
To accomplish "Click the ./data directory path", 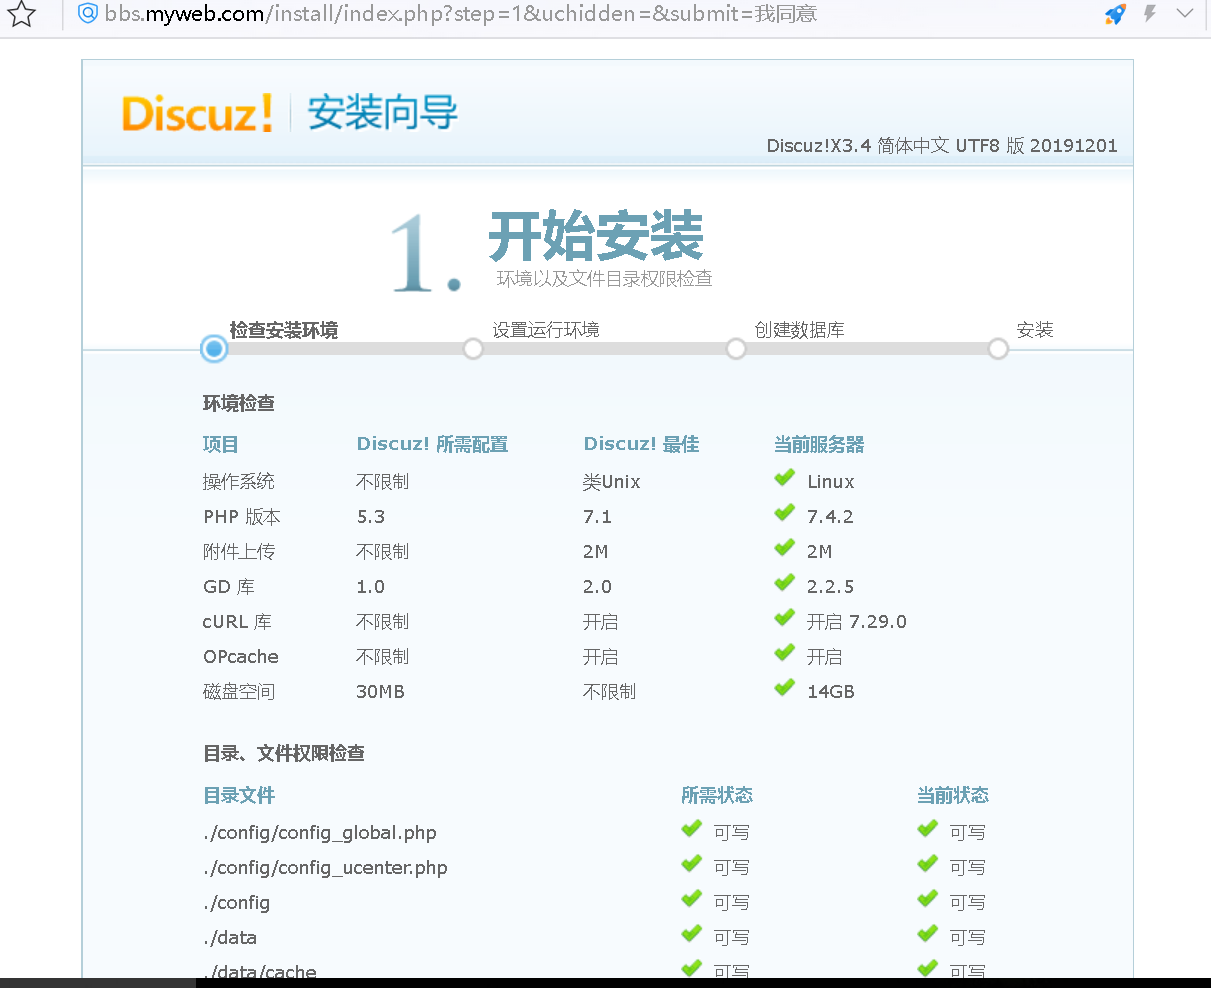I will pyautogui.click(x=230, y=938).
